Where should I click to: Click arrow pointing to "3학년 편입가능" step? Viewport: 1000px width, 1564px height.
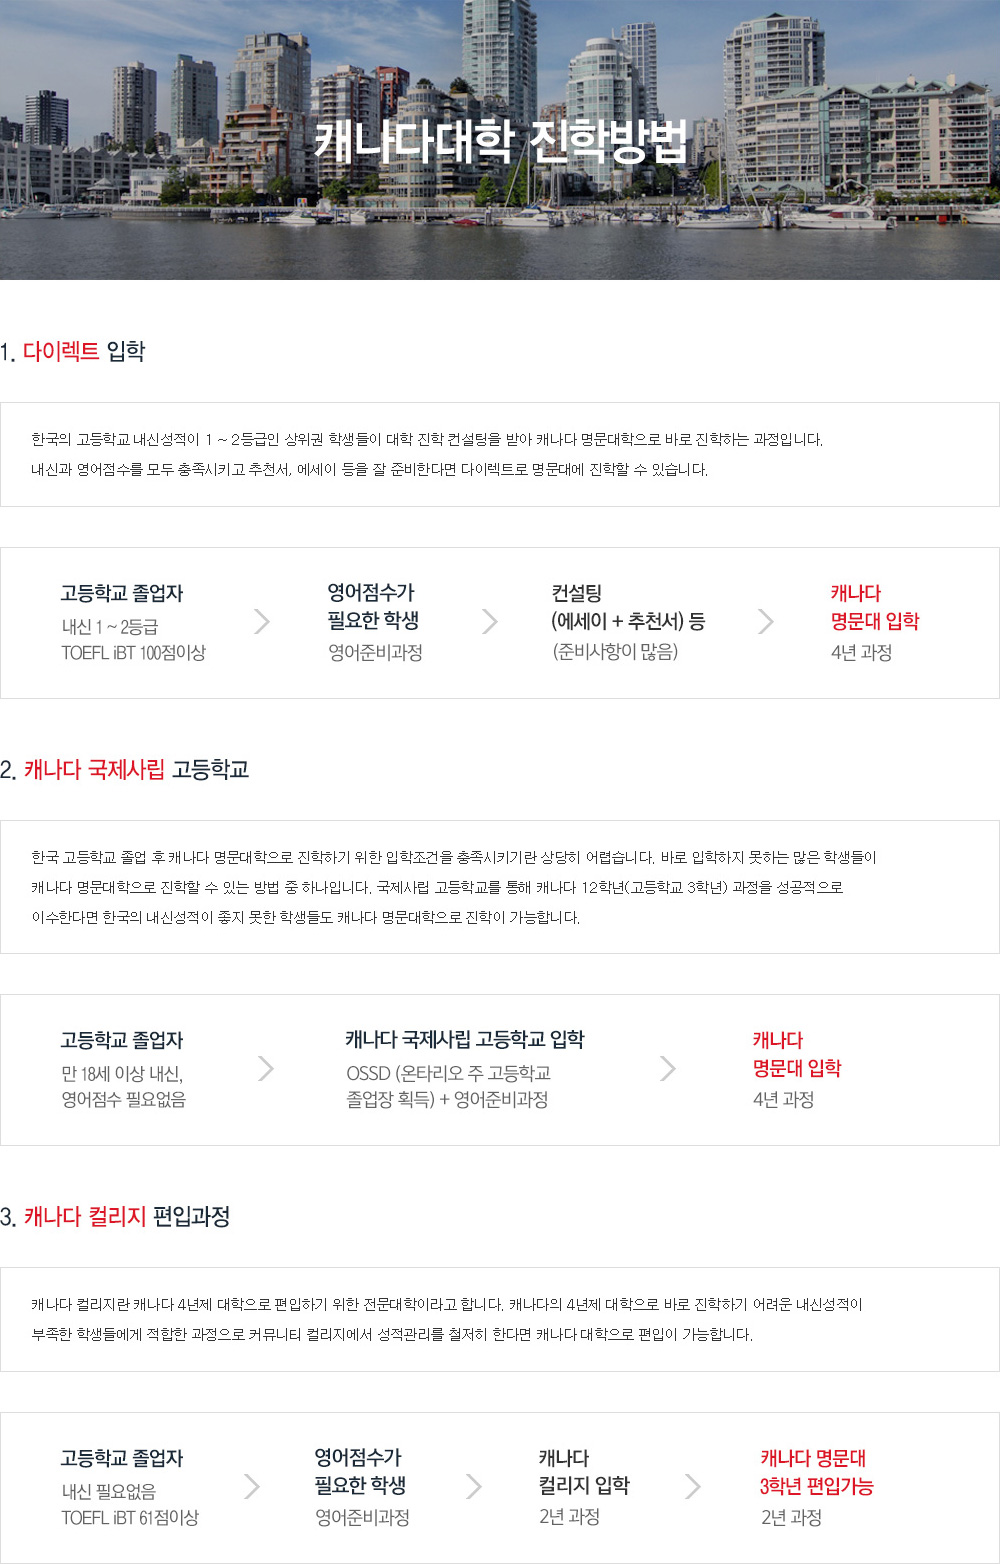coord(693,1487)
